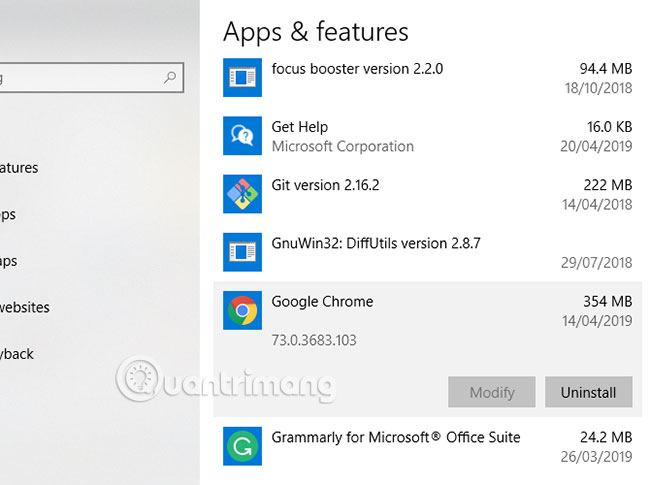Open sidebar item ending in 'websites'
The height and width of the screenshot is (485, 650).
coord(25,308)
